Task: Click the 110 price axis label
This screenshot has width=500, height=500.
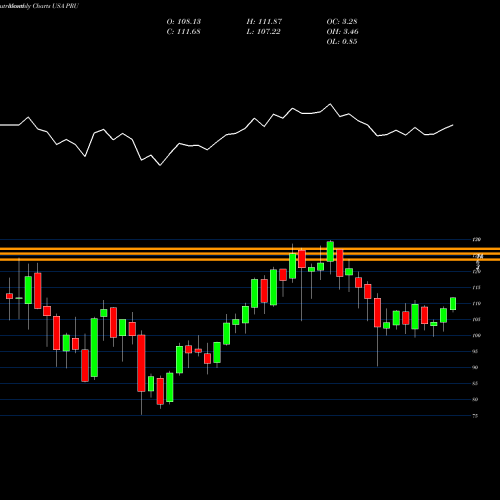Action: point(477,303)
